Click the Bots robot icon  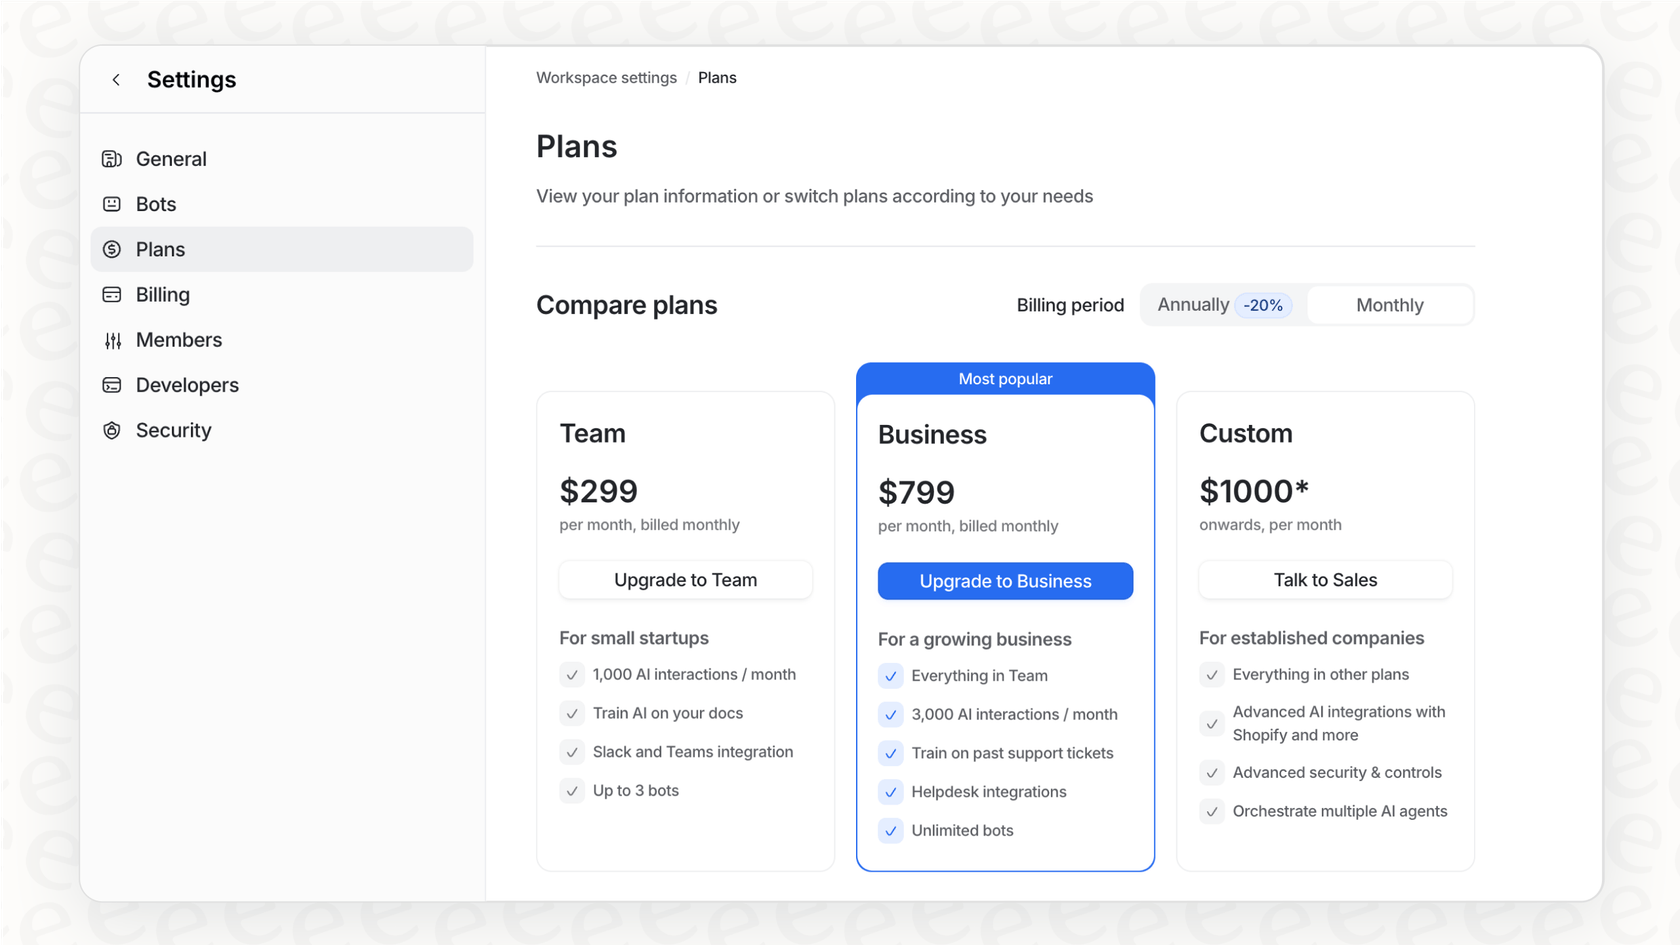click(x=112, y=203)
